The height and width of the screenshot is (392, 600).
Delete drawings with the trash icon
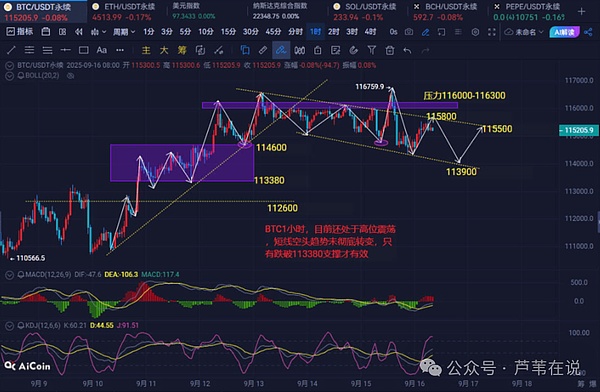tap(390, 50)
